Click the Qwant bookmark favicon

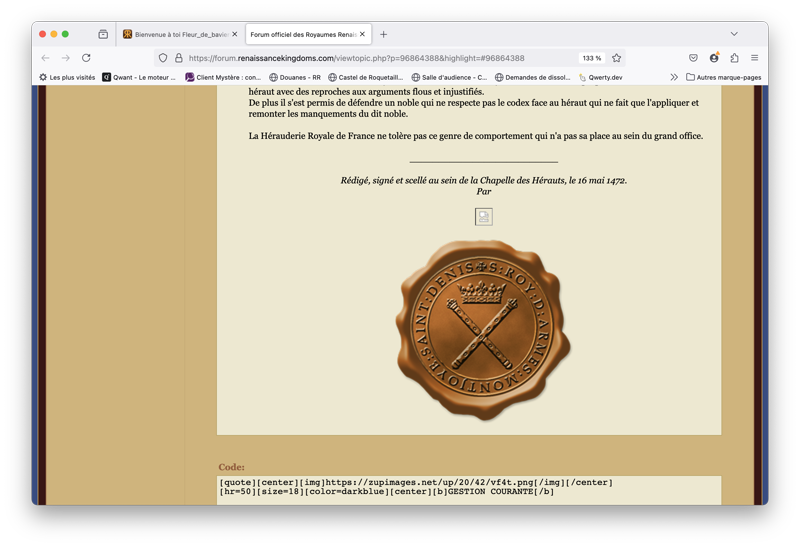(106, 77)
